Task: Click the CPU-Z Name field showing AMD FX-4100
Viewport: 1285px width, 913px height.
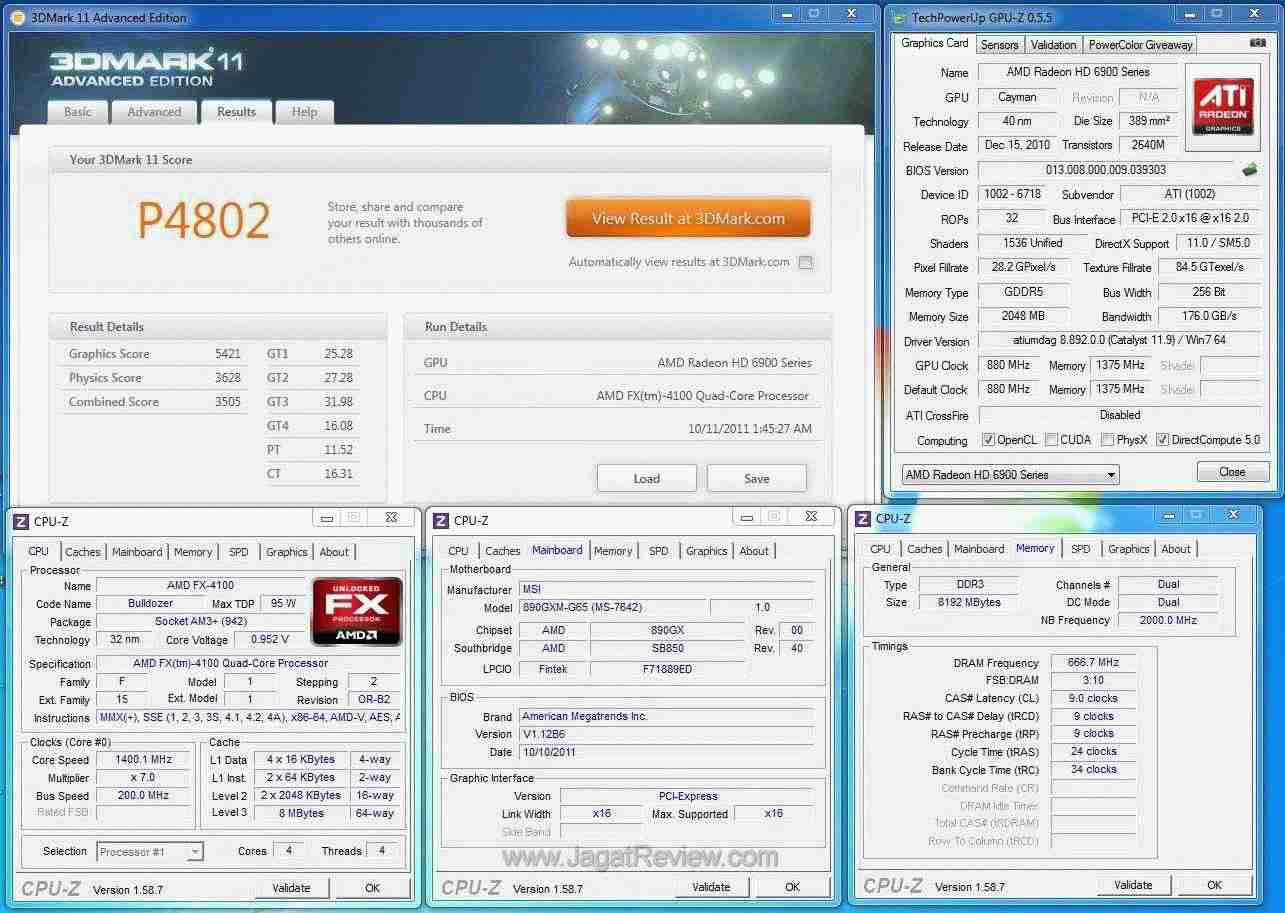Action: pos(201,586)
